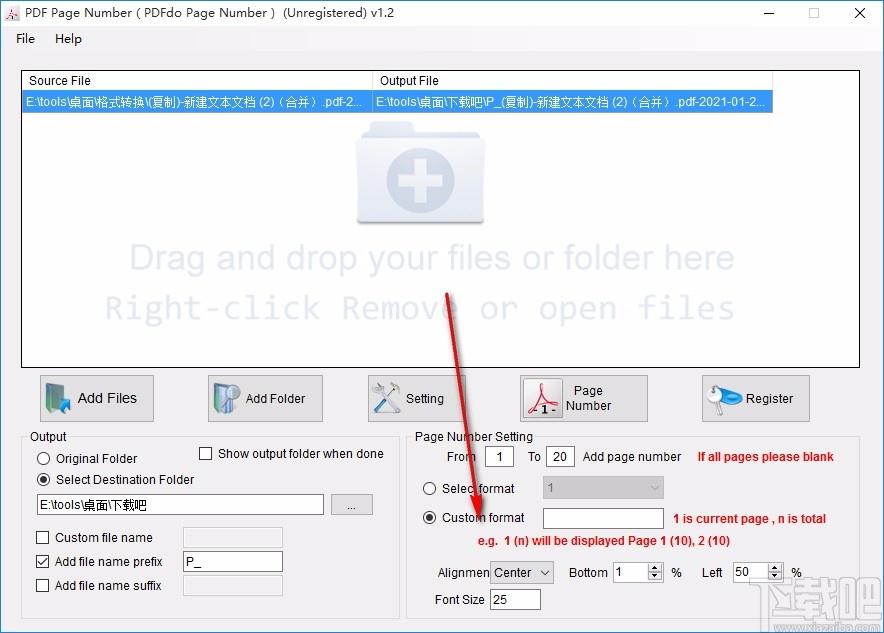This screenshot has height=633, width=884.
Task: Select the output file path cell
Action: [572, 102]
